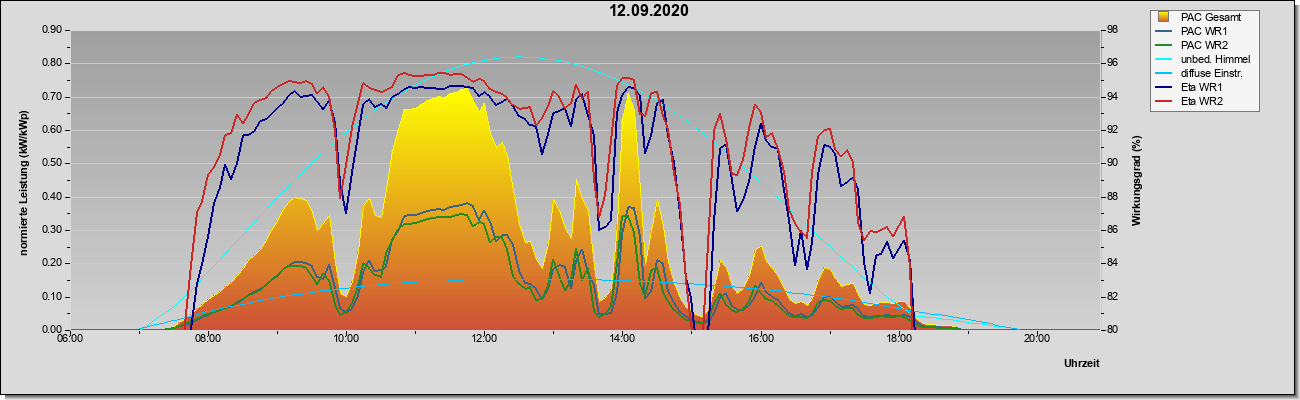Click the 0.50 left axis value
Screen dimensions: 1300x400
[53, 163]
